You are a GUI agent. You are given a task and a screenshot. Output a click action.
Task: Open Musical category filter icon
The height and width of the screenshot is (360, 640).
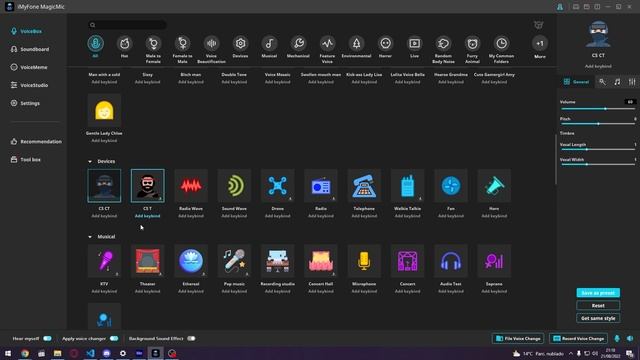point(269,43)
